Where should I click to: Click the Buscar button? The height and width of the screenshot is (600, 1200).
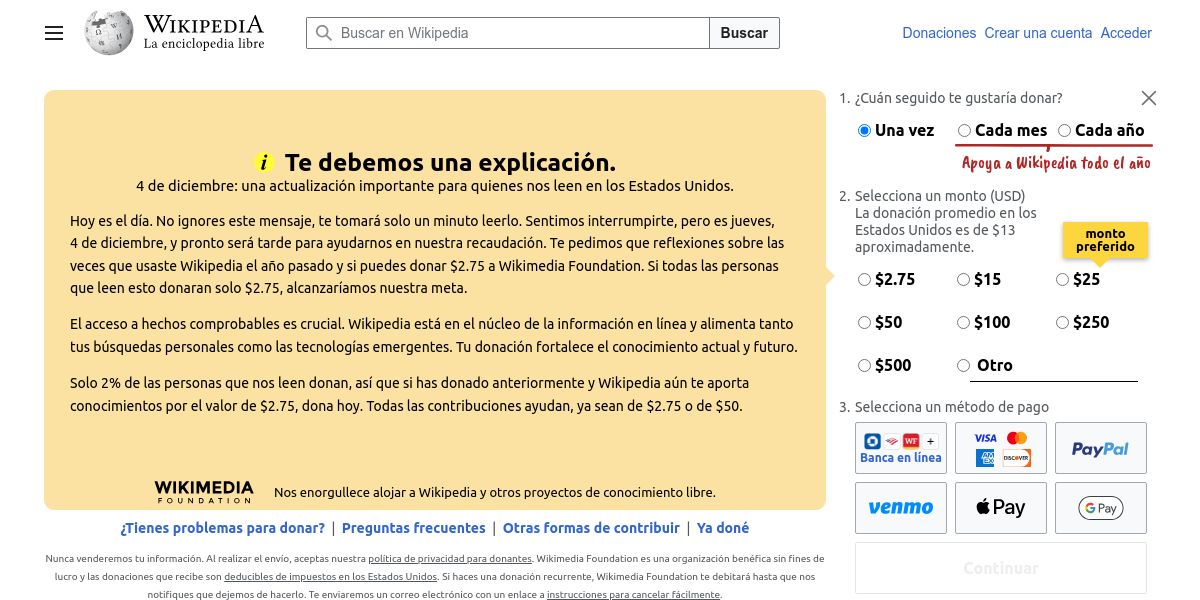tap(744, 33)
